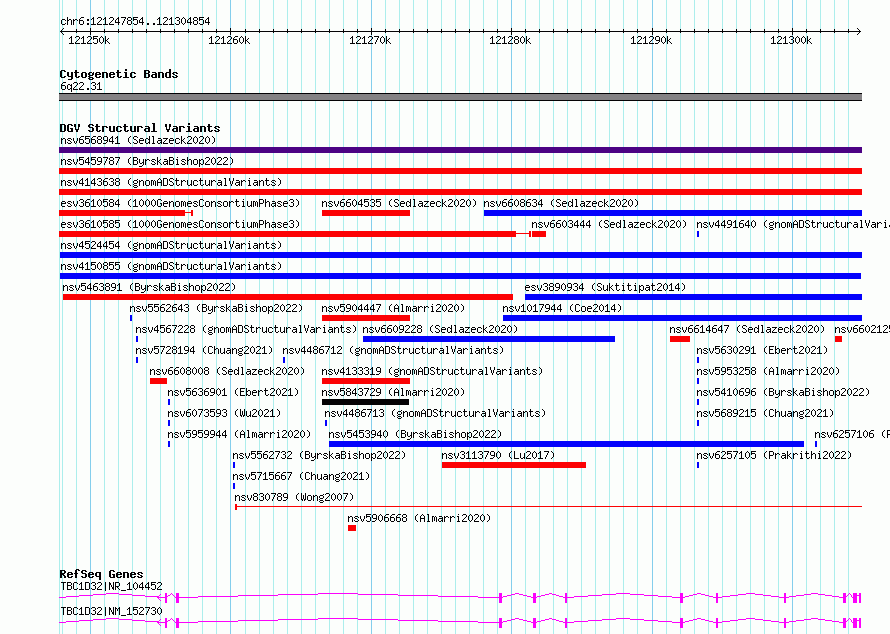The height and width of the screenshot is (634, 890).
Task: Select the small red nsv6603444 bar
Action: click(539, 234)
